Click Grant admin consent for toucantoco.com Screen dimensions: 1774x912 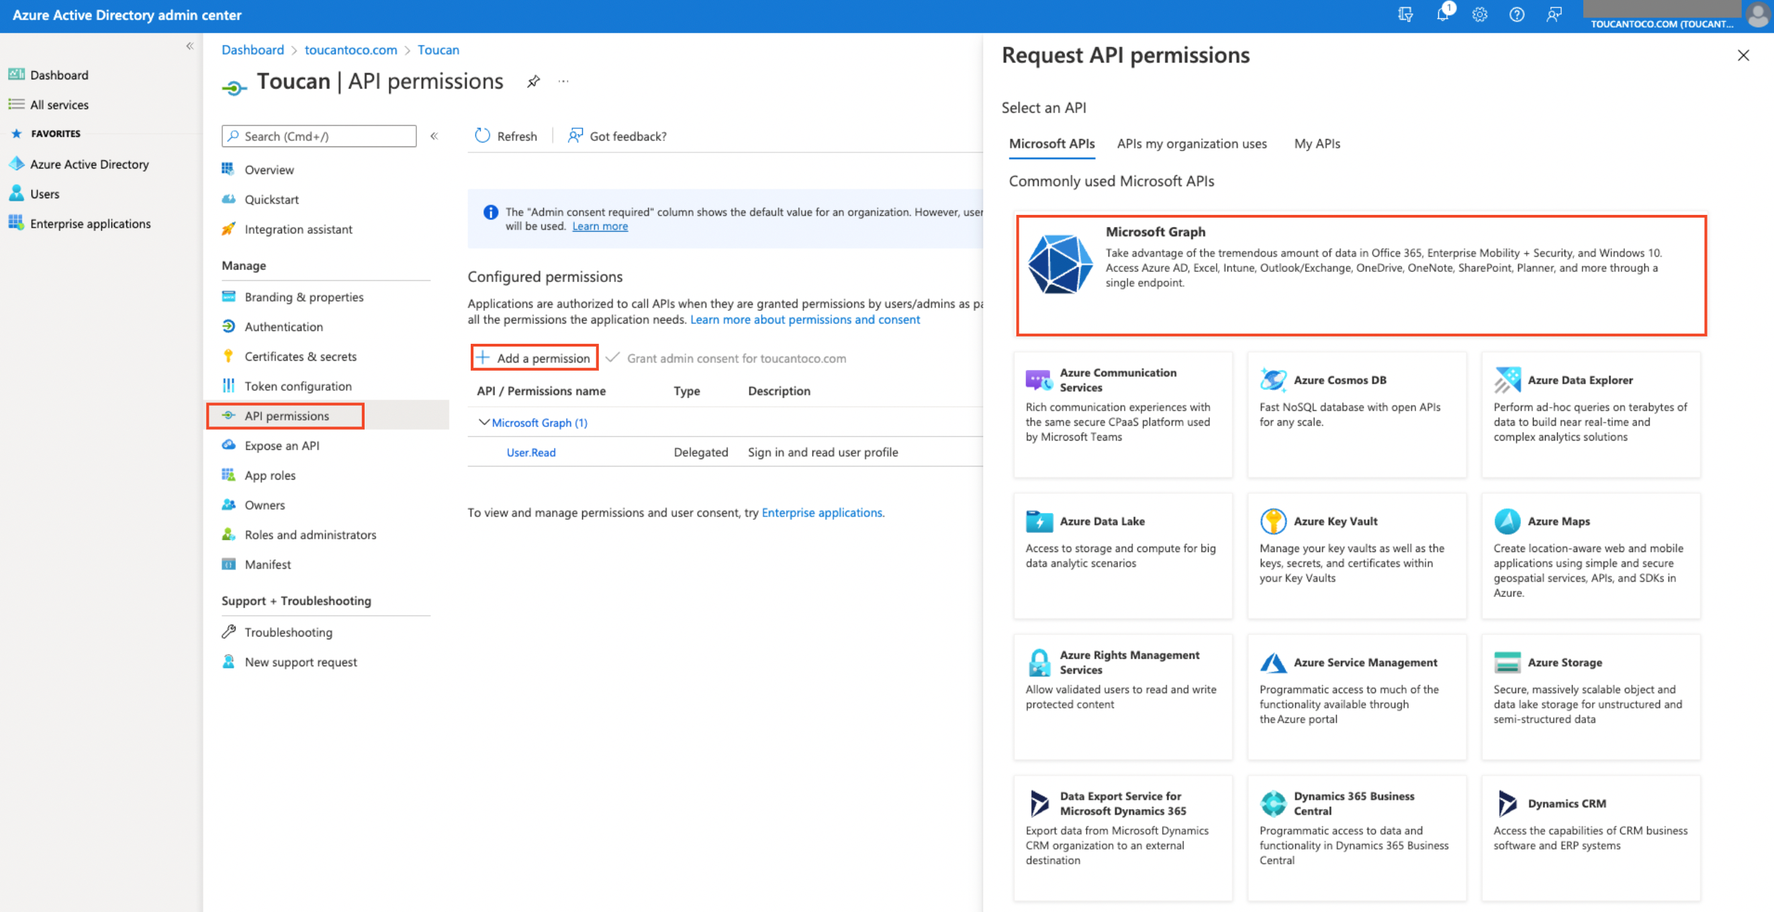pyautogui.click(x=736, y=357)
